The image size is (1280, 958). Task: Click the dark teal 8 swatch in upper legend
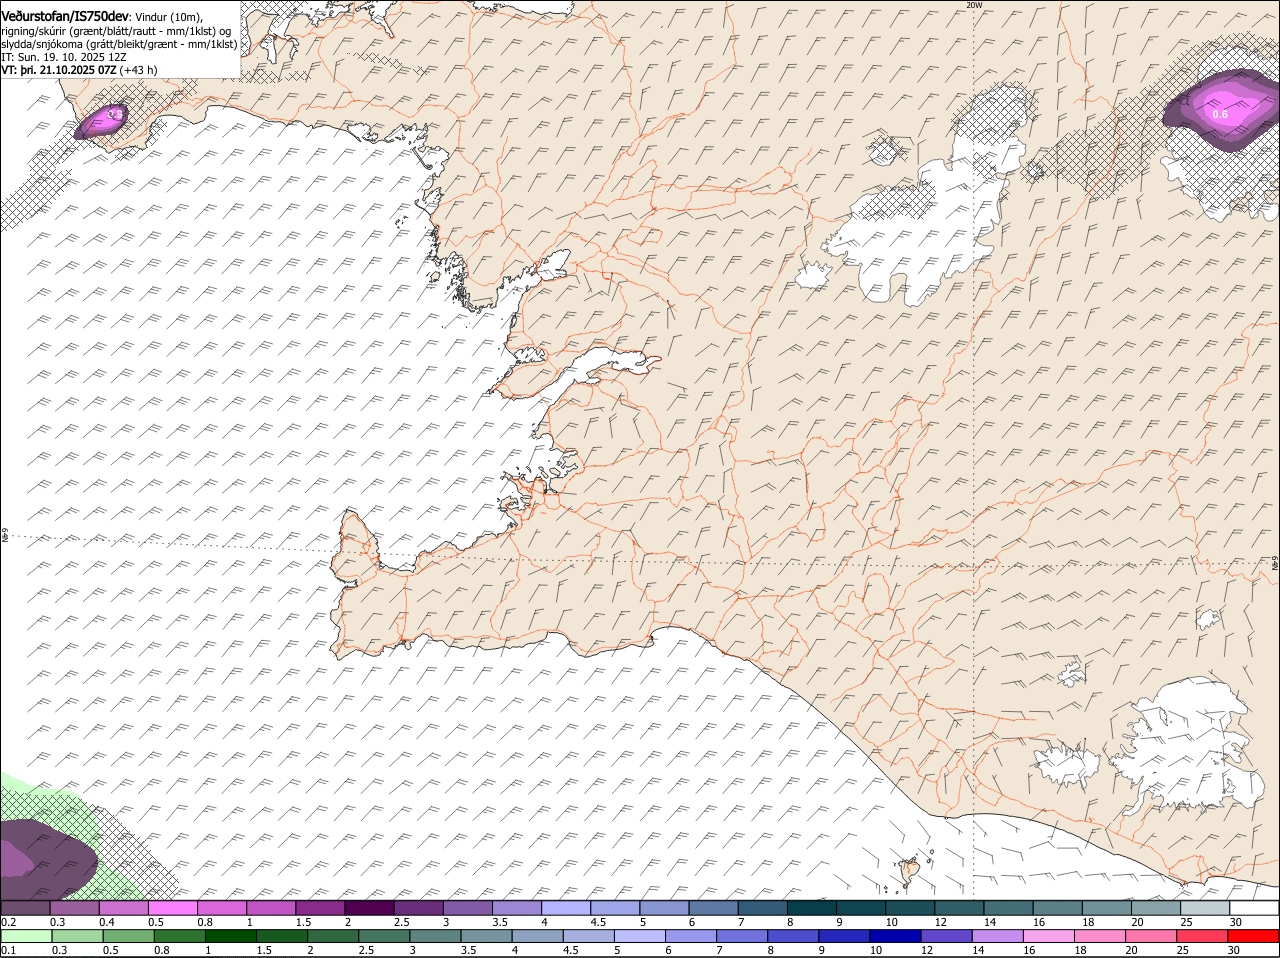(x=811, y=907)
